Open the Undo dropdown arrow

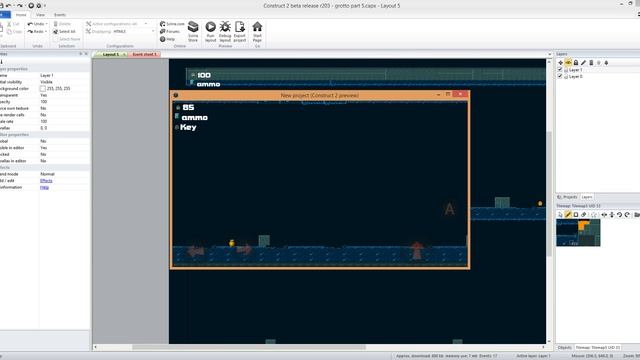[47, 24]
